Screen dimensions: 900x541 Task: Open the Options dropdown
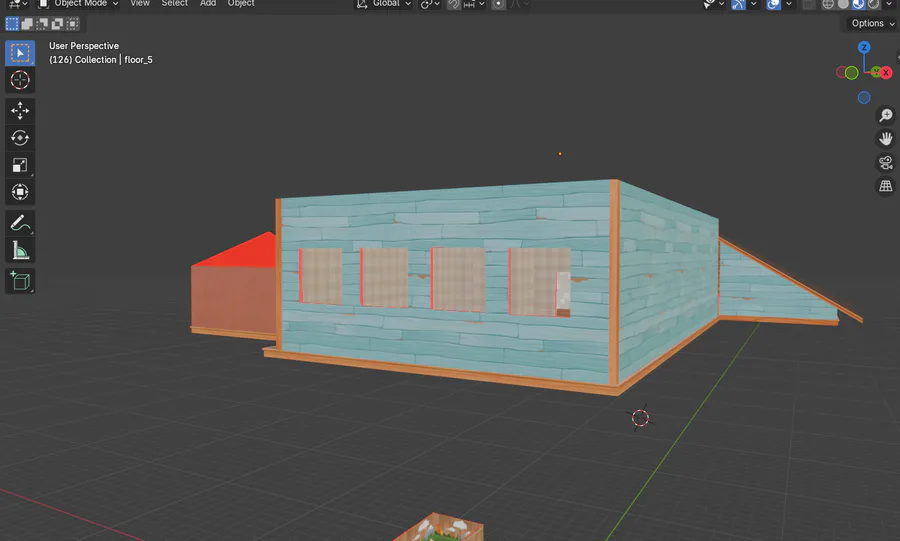click(873, 24)
